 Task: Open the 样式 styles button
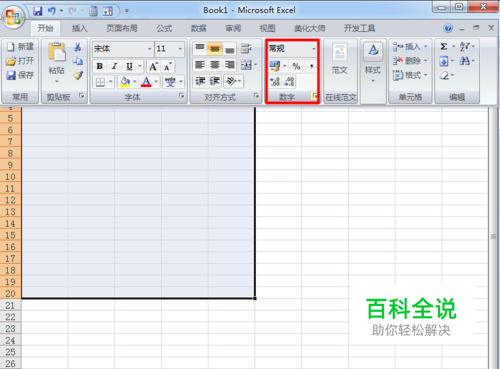pos(373,62)
